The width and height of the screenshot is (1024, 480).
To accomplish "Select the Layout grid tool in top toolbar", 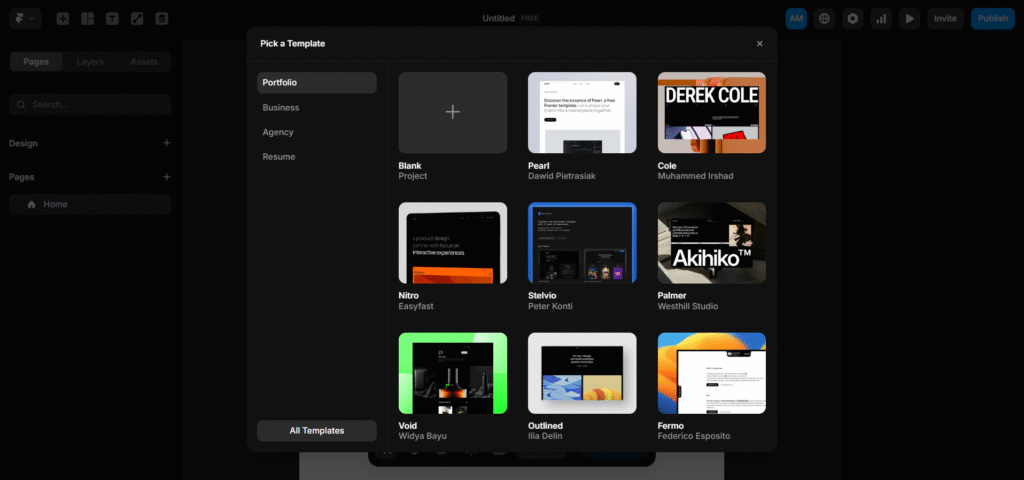I will tap(88, 18).
